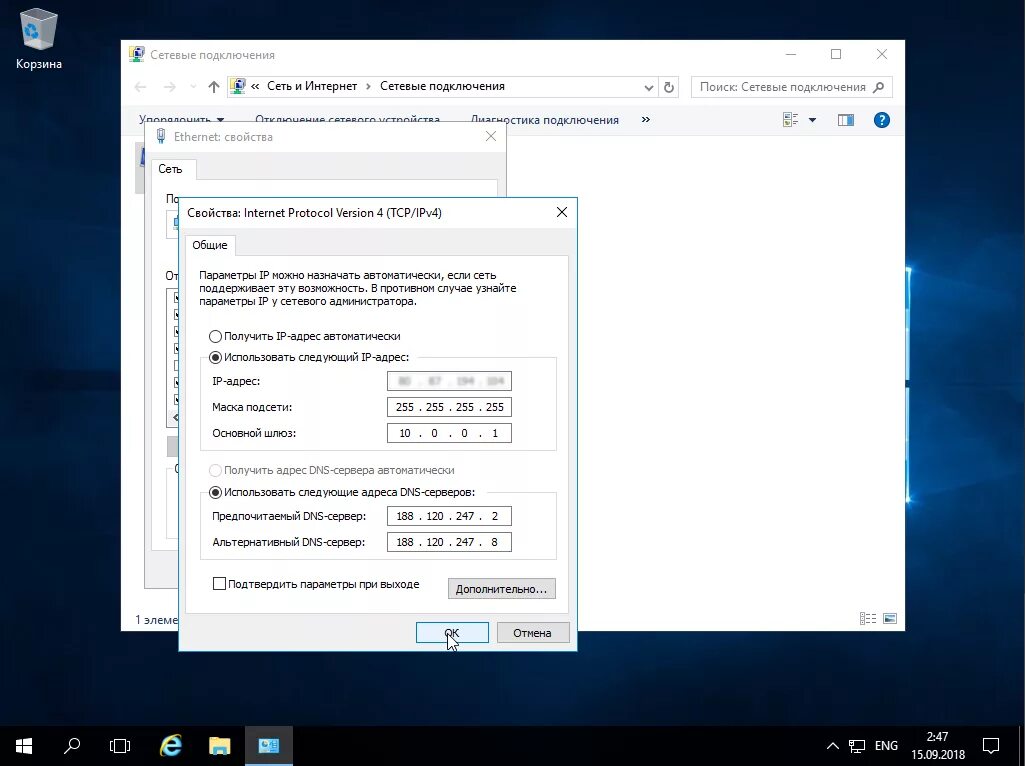Open the taskbar clock showing 2:47

click(937, 746)
